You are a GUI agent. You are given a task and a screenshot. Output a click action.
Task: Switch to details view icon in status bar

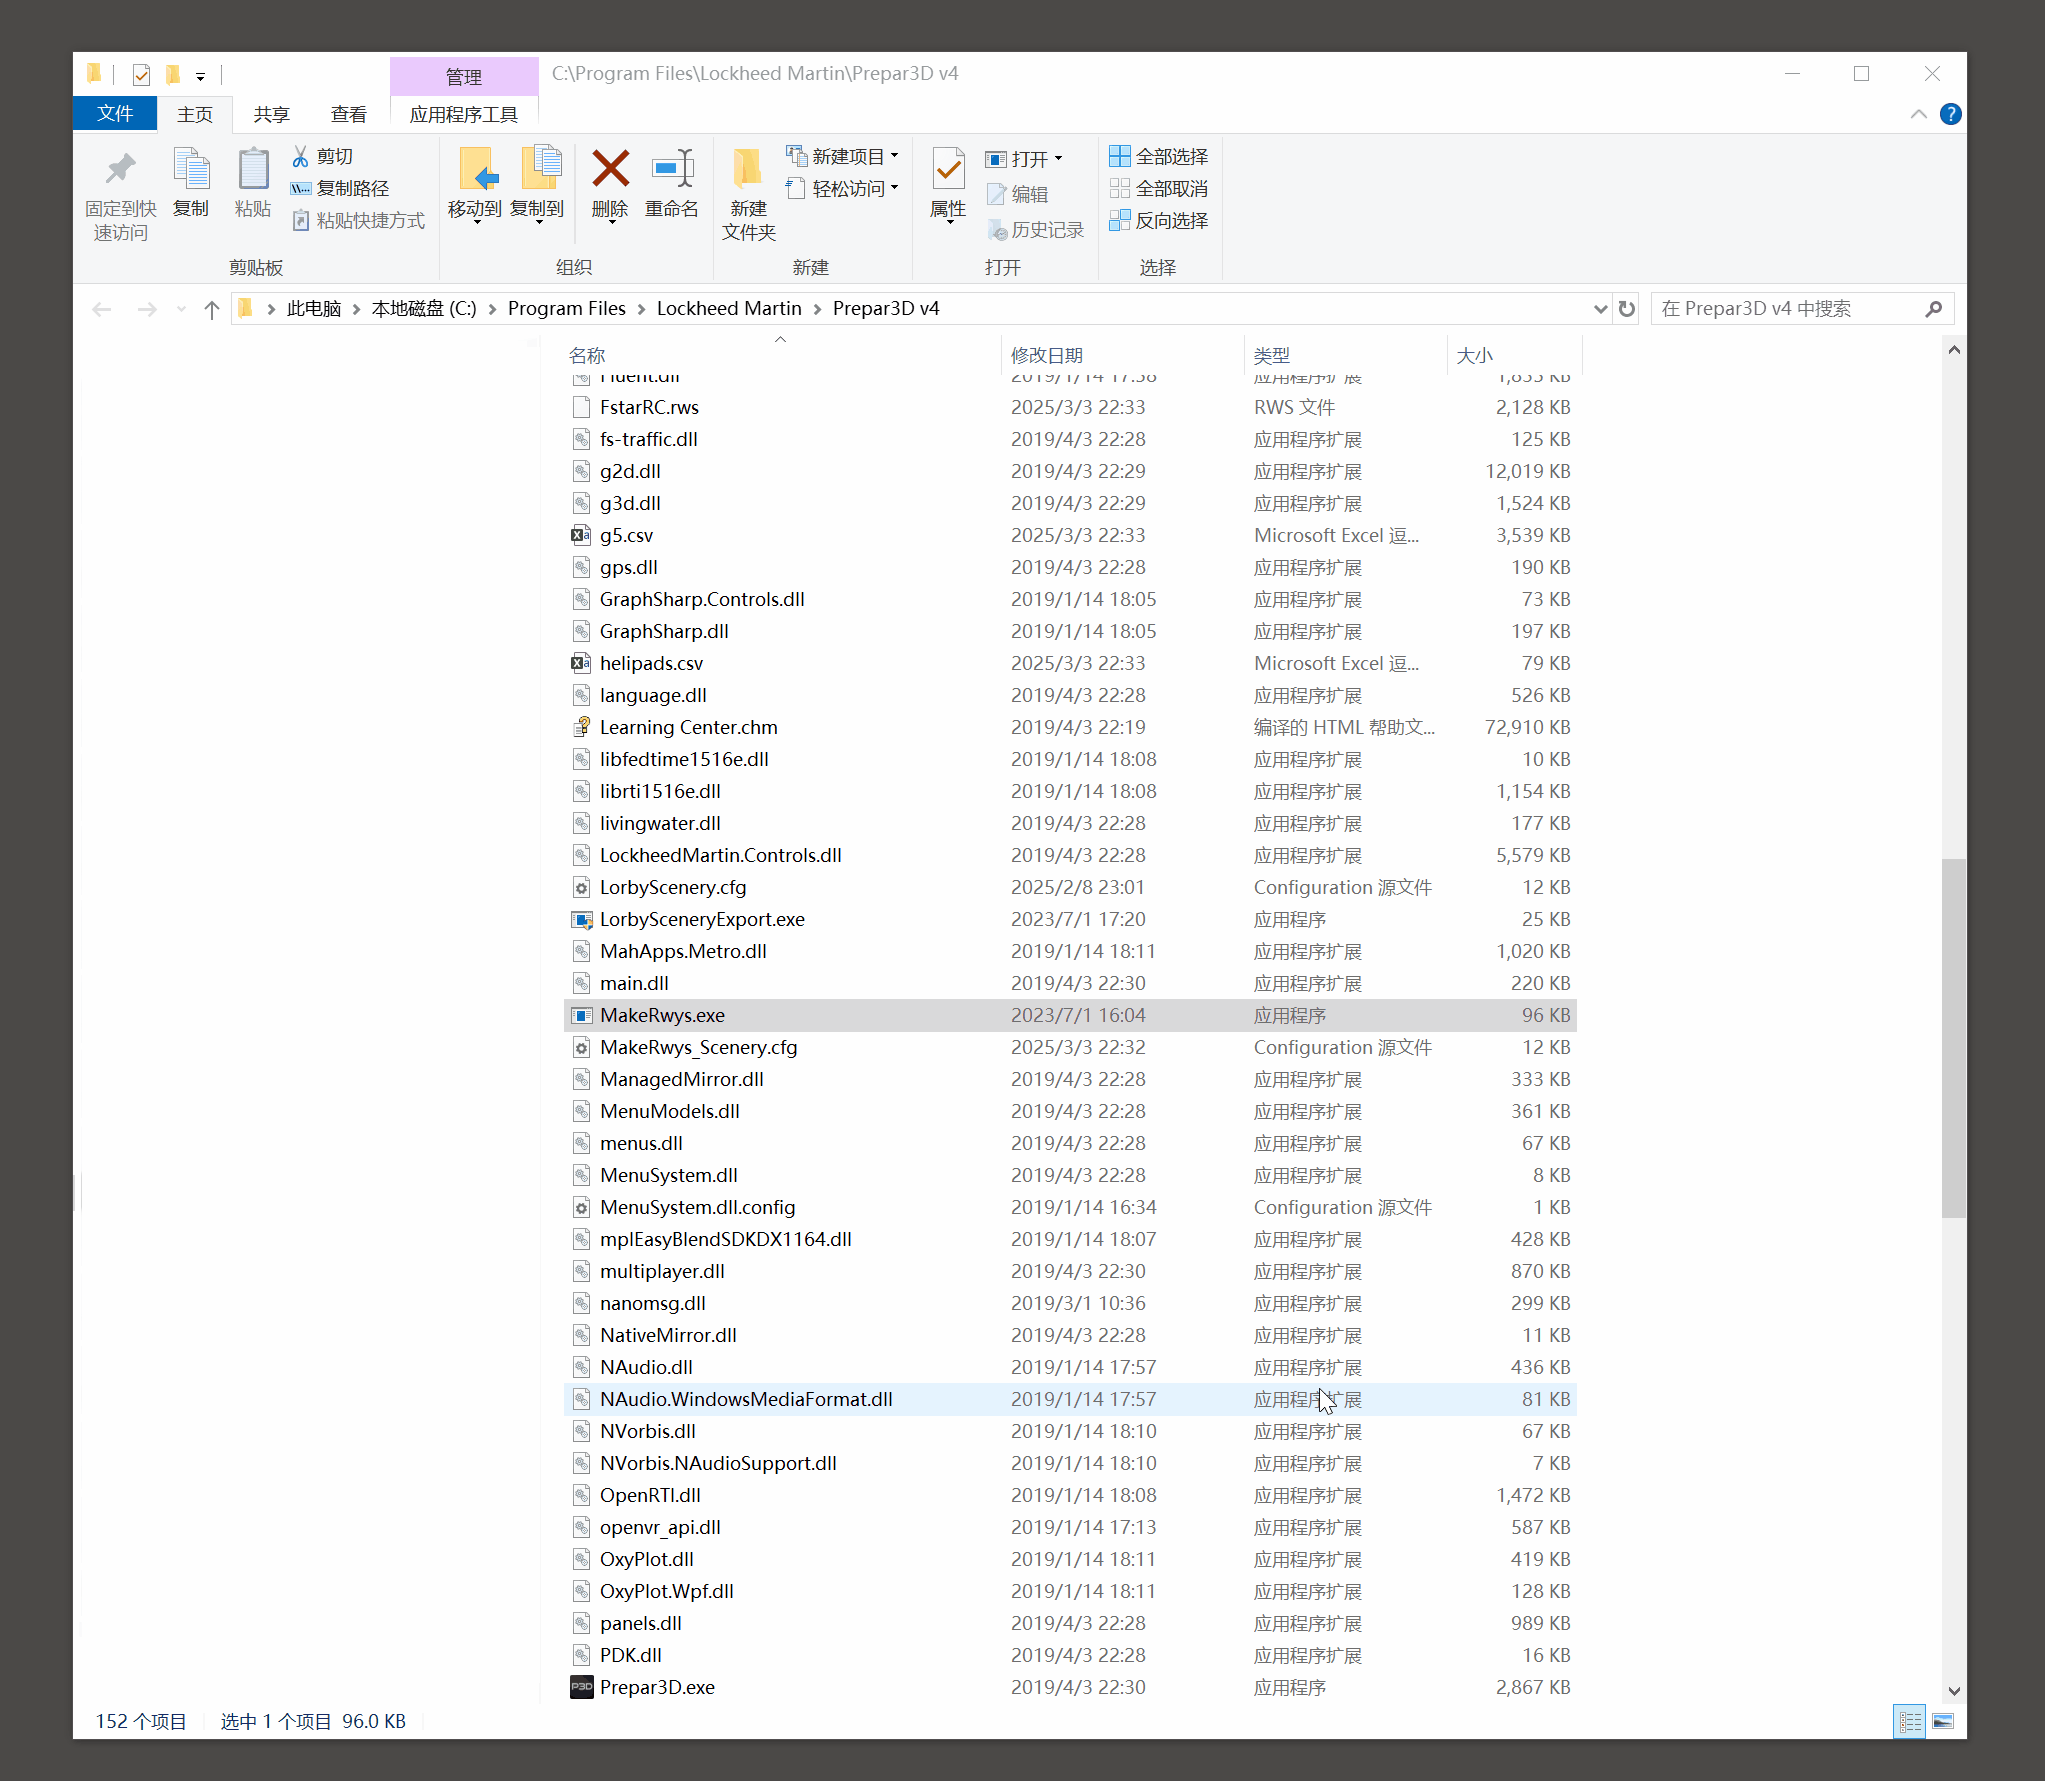pyautogui.click(x=1910, y=1721)
